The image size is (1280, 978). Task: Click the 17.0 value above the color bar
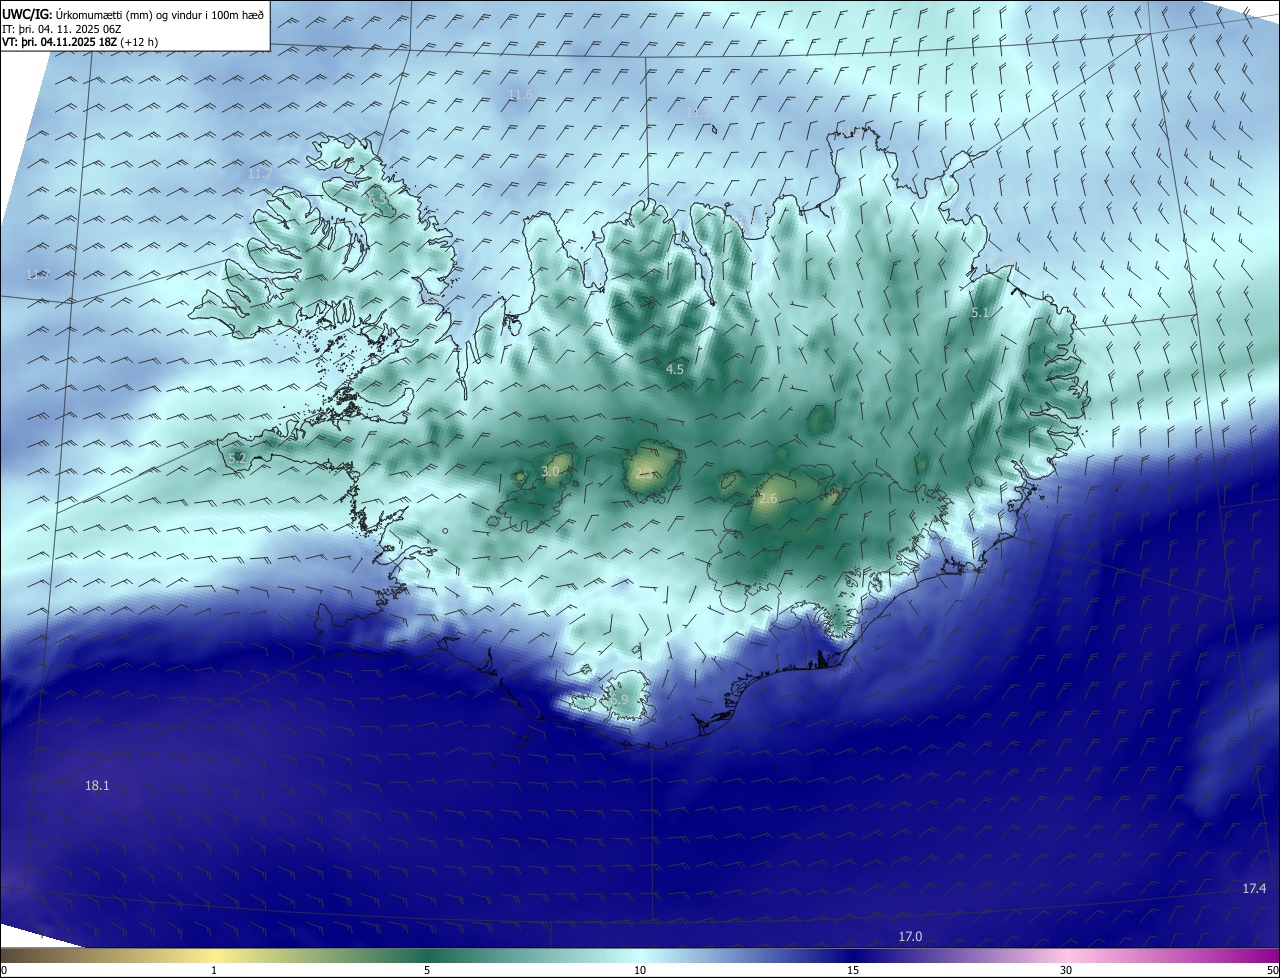[x=910, y=936]
